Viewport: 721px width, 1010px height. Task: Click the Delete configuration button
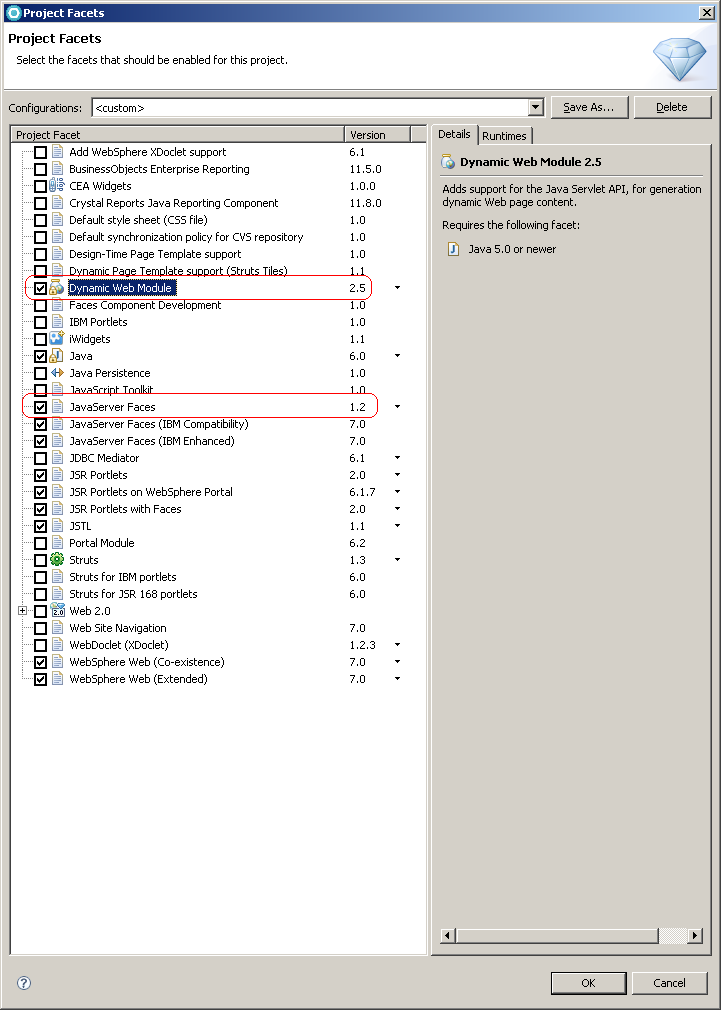tap(672, 108)
